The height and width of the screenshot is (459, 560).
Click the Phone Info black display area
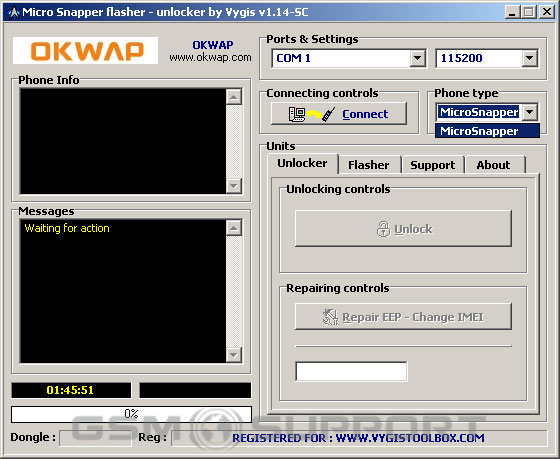pyautogui.click(x=123, y=141)
